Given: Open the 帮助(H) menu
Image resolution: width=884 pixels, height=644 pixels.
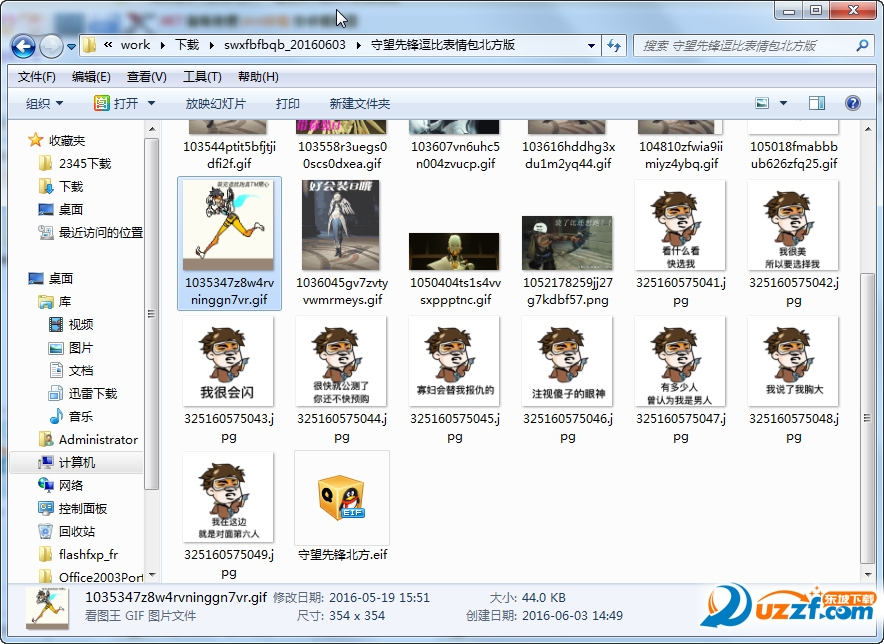Looking at the screenshot, I should [x=258, y=77].
